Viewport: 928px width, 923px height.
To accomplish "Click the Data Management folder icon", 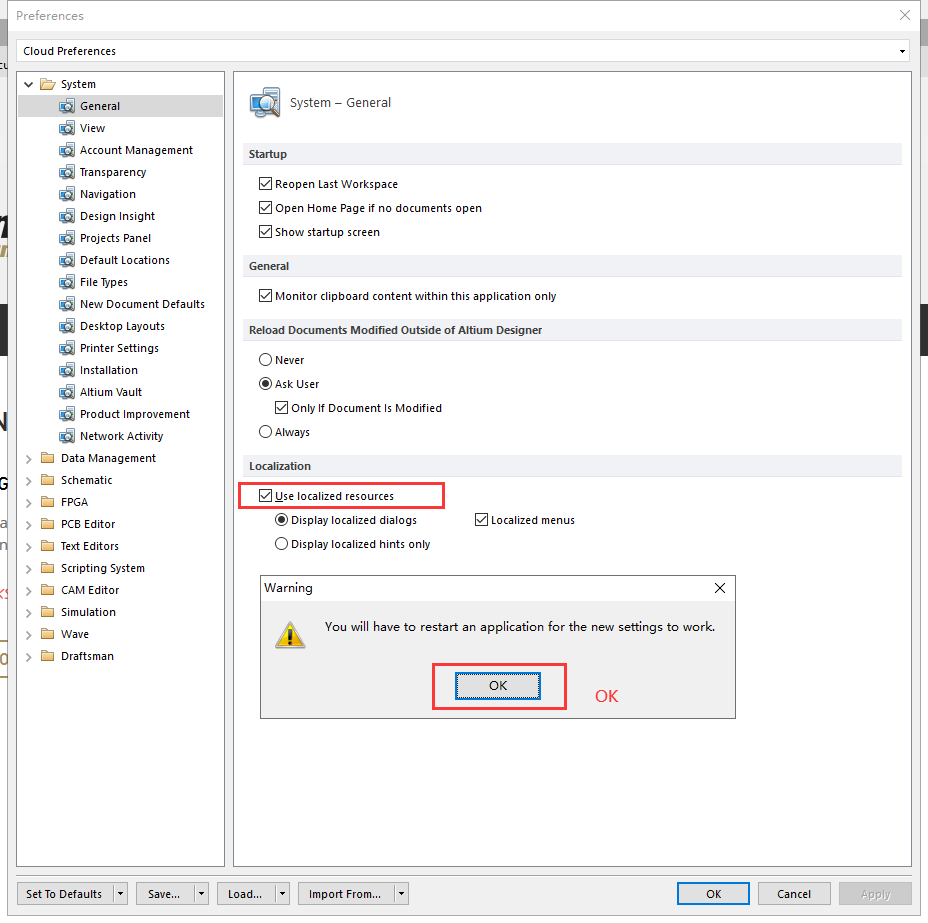I will 47,458.
